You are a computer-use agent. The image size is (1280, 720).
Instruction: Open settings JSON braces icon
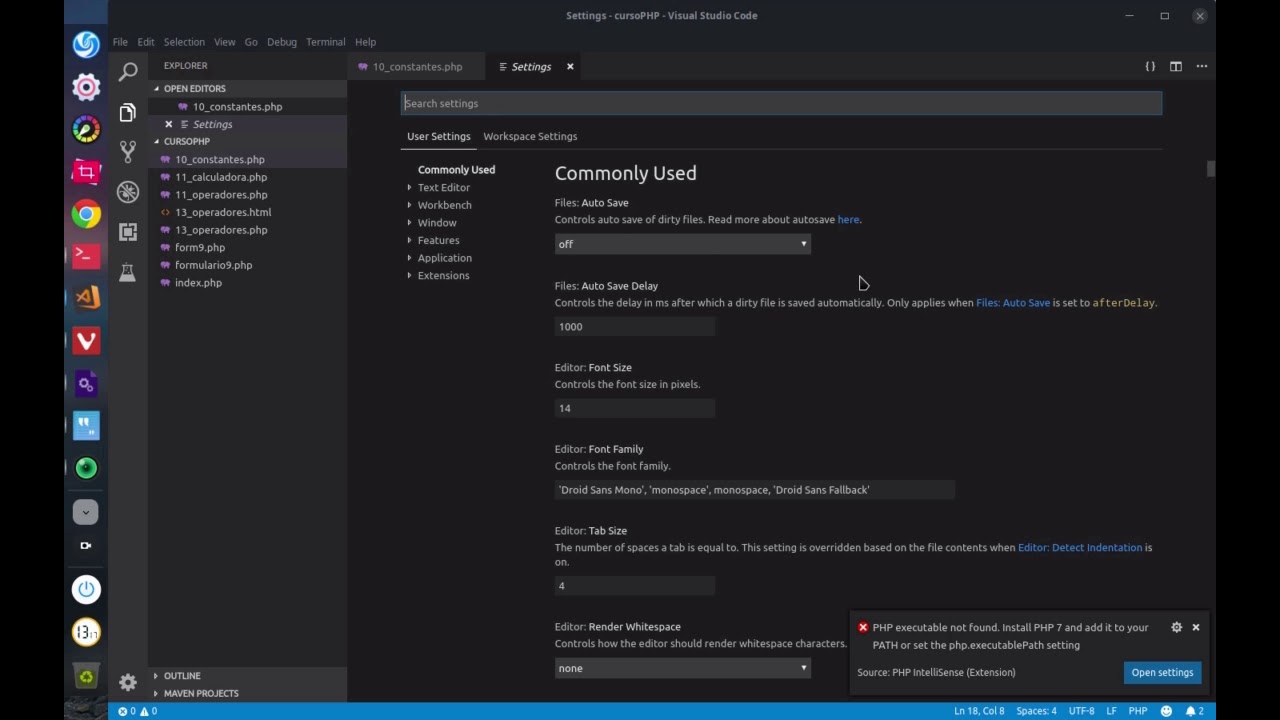(1150, 66)
